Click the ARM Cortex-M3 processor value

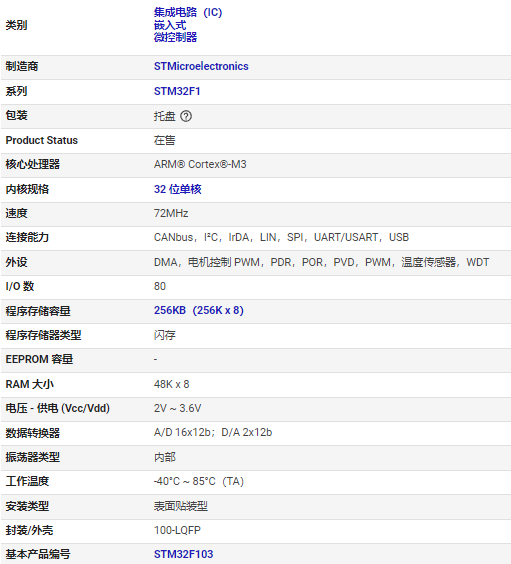[200, 164]
